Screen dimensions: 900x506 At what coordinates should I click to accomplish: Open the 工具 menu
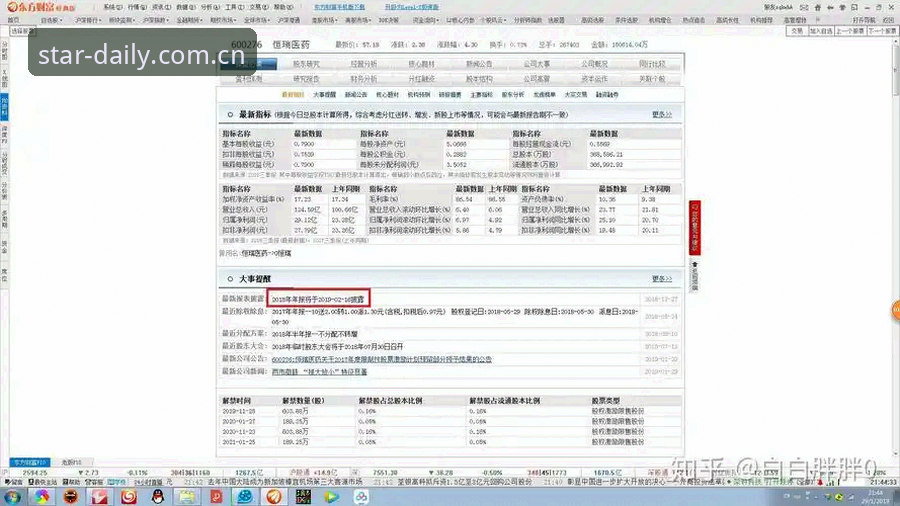coord(234,7)
